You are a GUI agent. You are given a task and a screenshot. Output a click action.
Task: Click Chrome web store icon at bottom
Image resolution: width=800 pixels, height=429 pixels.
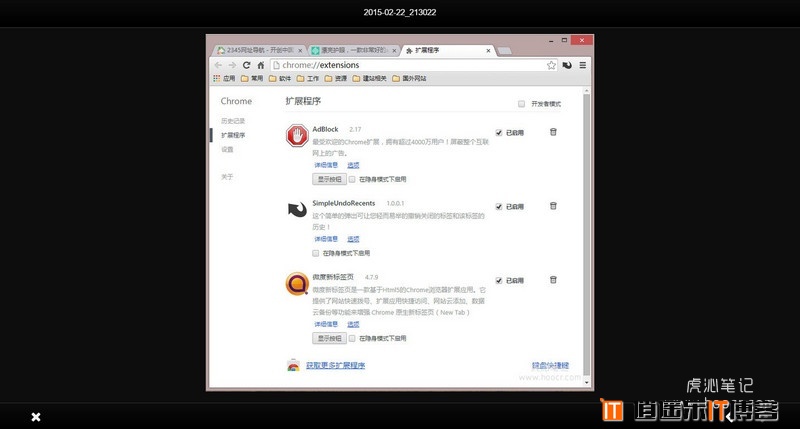coord(293,365)
